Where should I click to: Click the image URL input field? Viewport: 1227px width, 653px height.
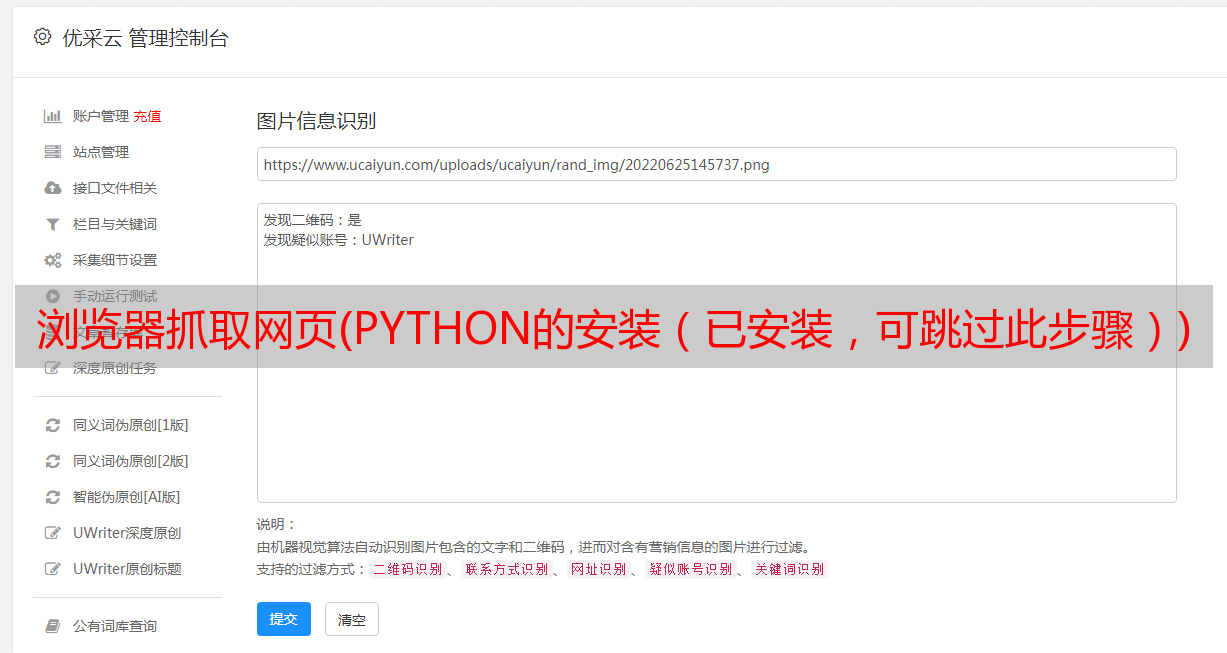point(716,164)
